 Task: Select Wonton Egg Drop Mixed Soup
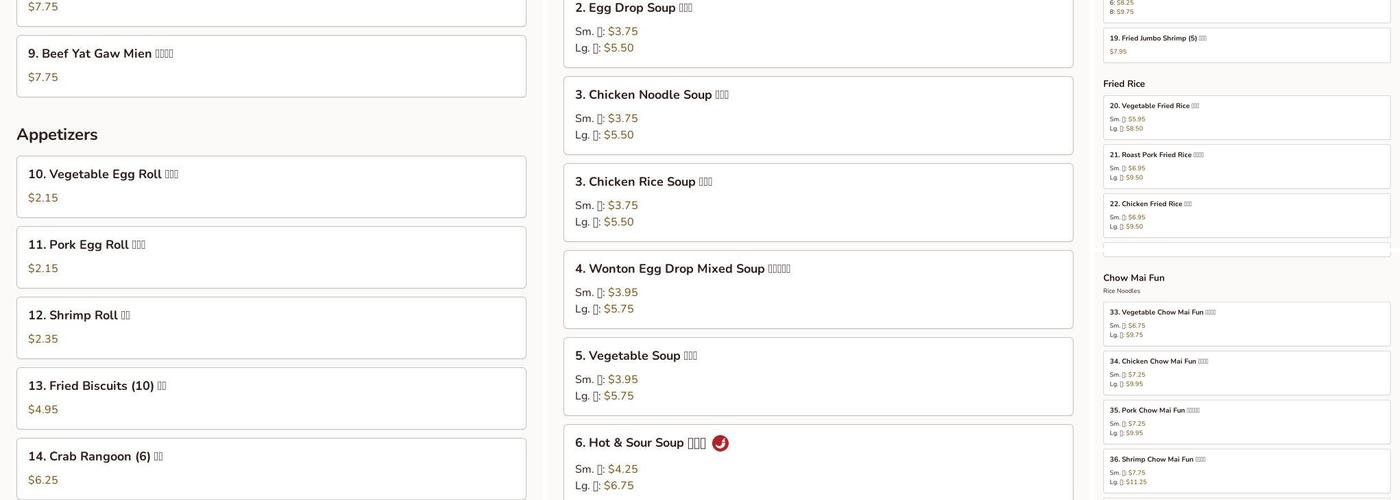[818, 289]
